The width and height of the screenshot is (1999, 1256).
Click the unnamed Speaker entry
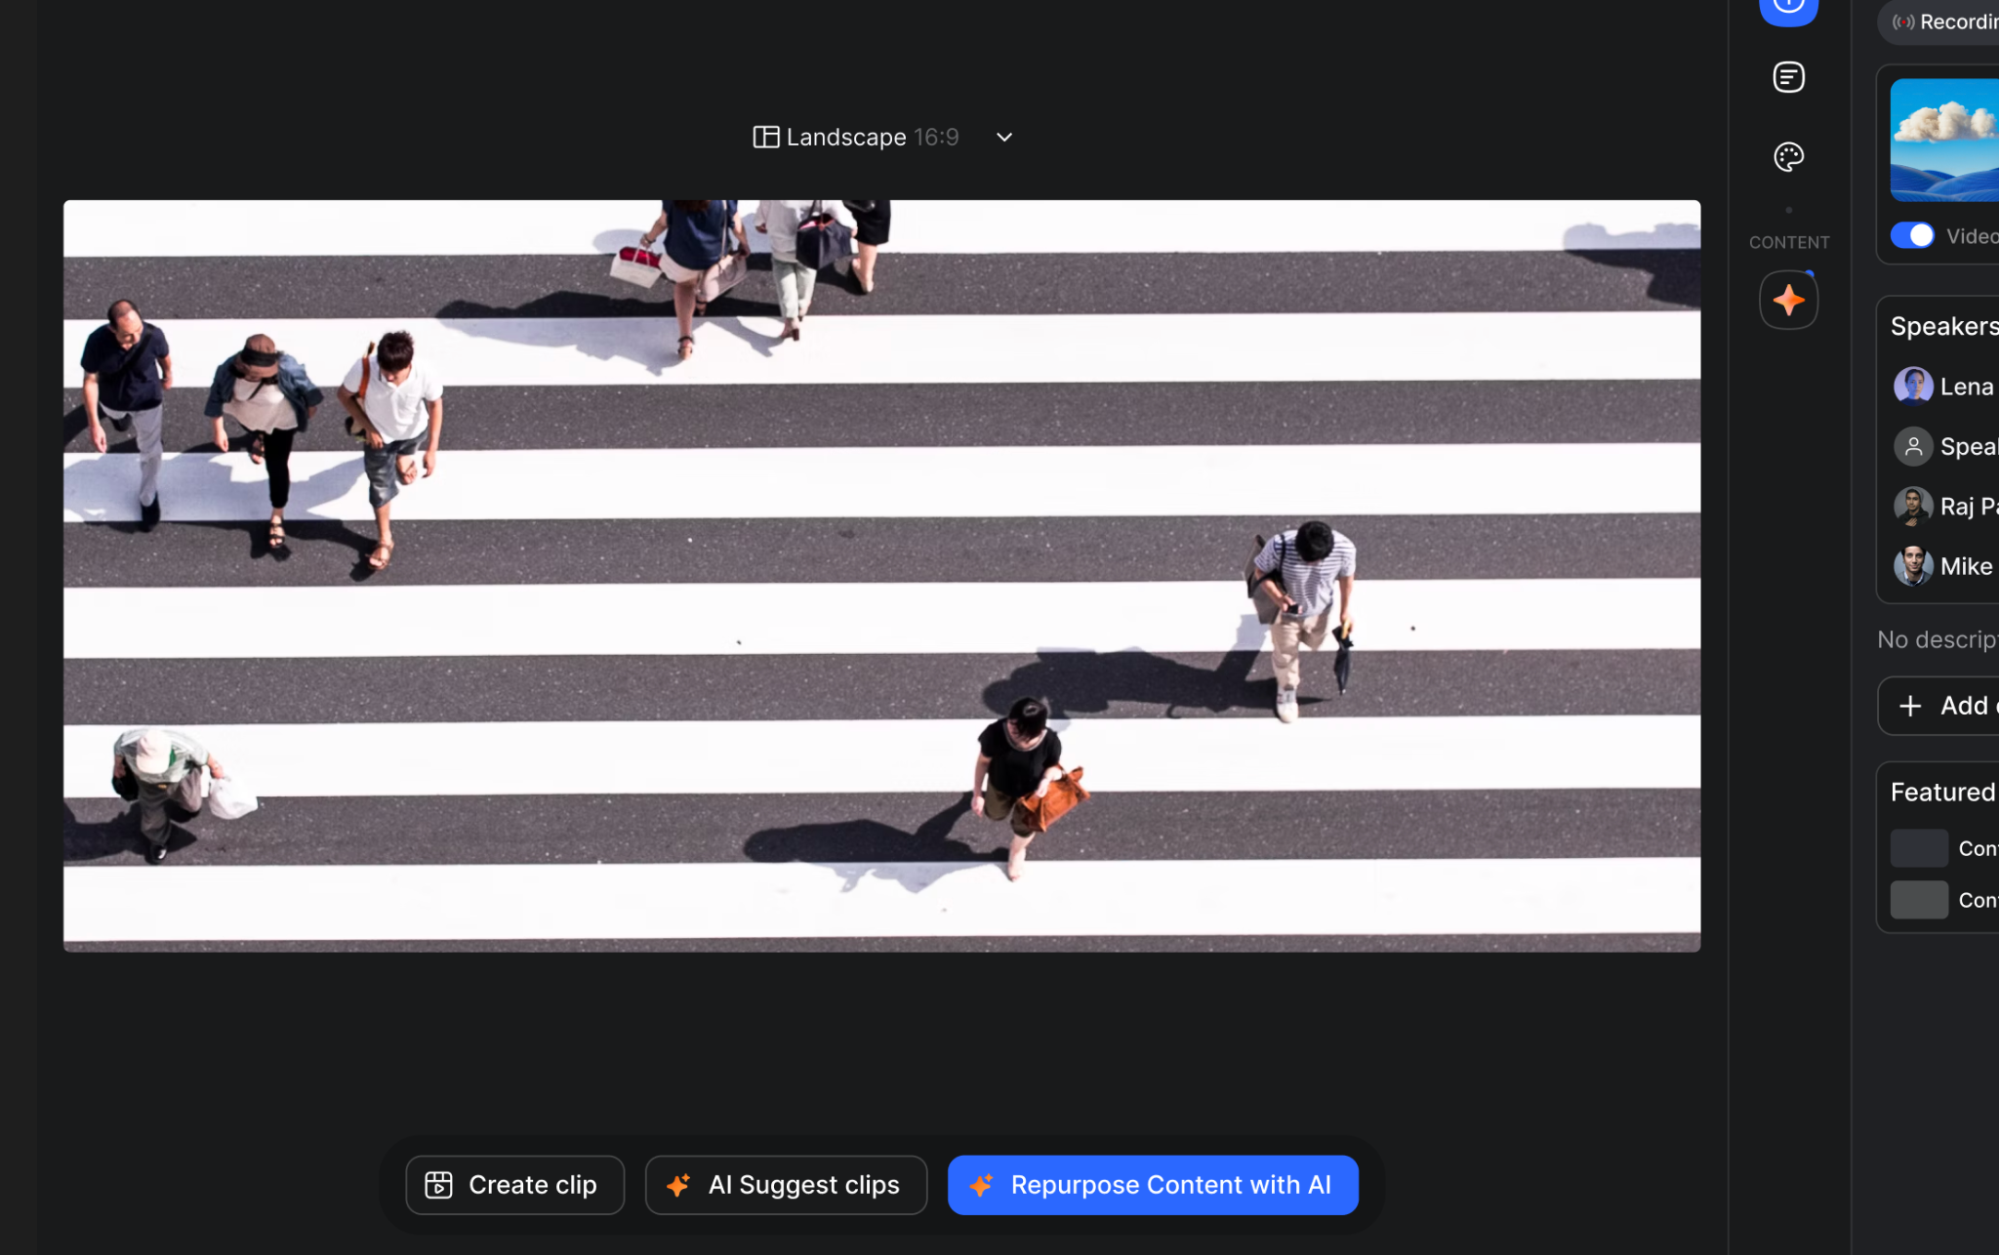(x=1945, y=447)
